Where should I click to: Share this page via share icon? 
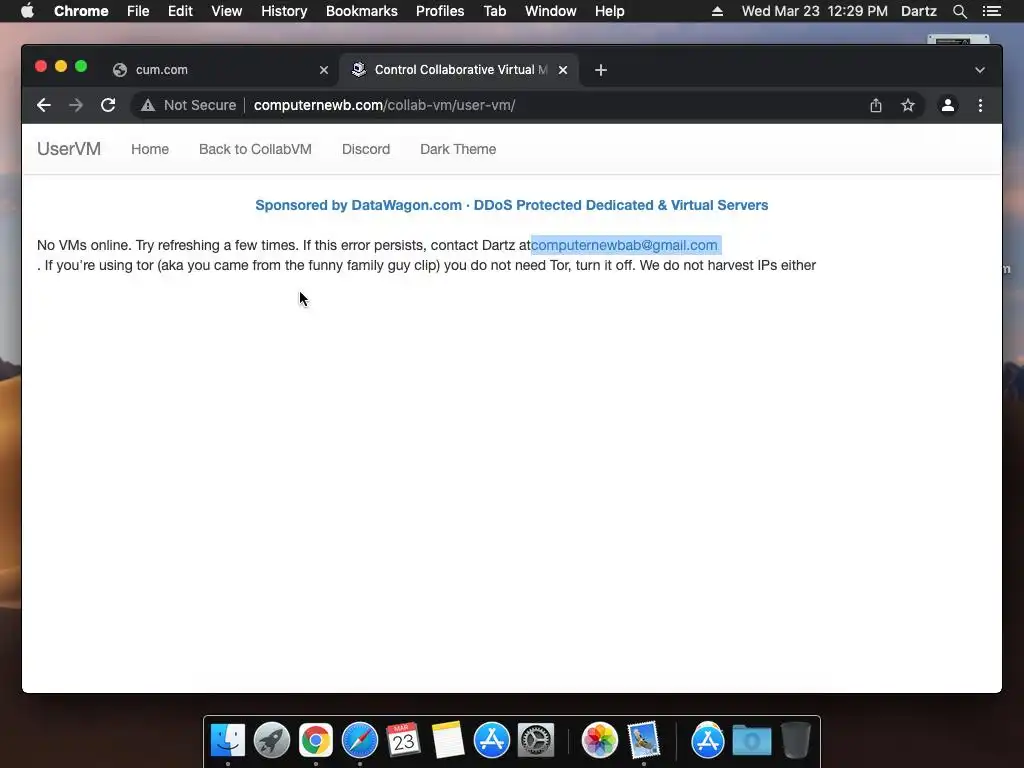[876, 105]
